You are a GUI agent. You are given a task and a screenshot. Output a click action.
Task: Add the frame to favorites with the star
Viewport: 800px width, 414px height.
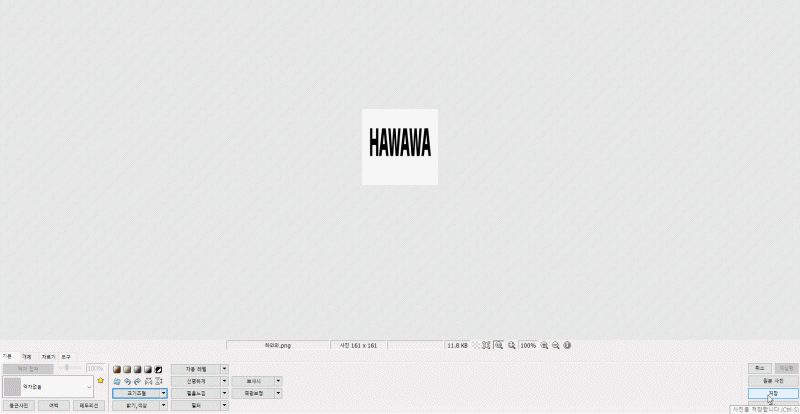(x=101, y=380)
